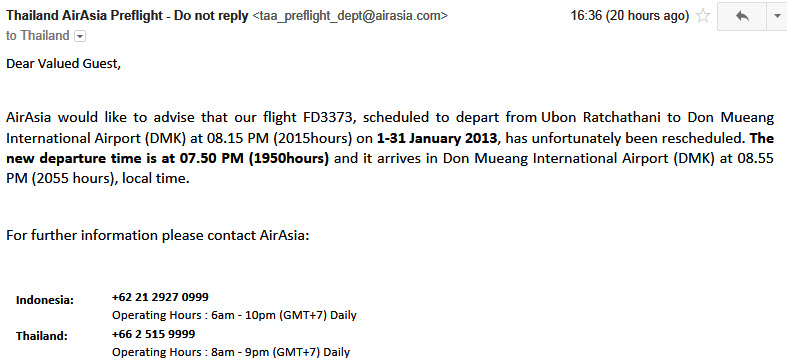This screenshot has width=787, height=362.
Task: Click the 'Indonesia:' label
Action: (x=45, y=300)
